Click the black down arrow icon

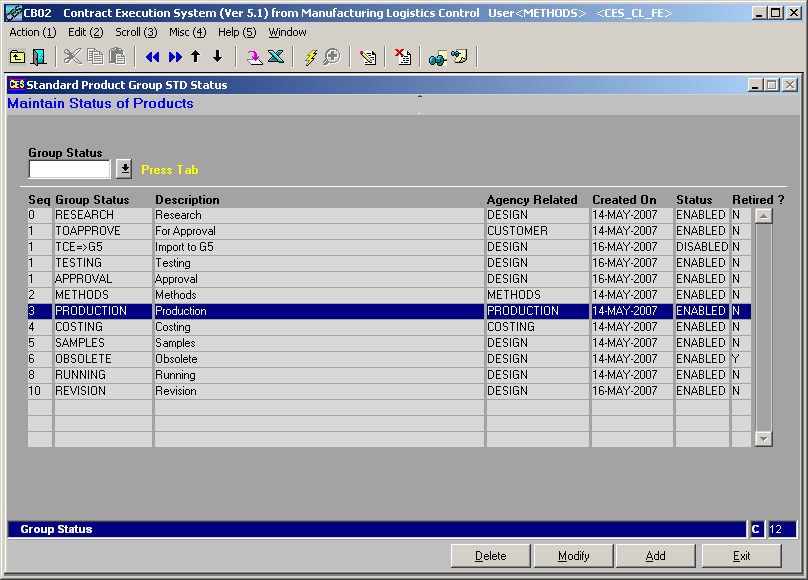(217, 57)
